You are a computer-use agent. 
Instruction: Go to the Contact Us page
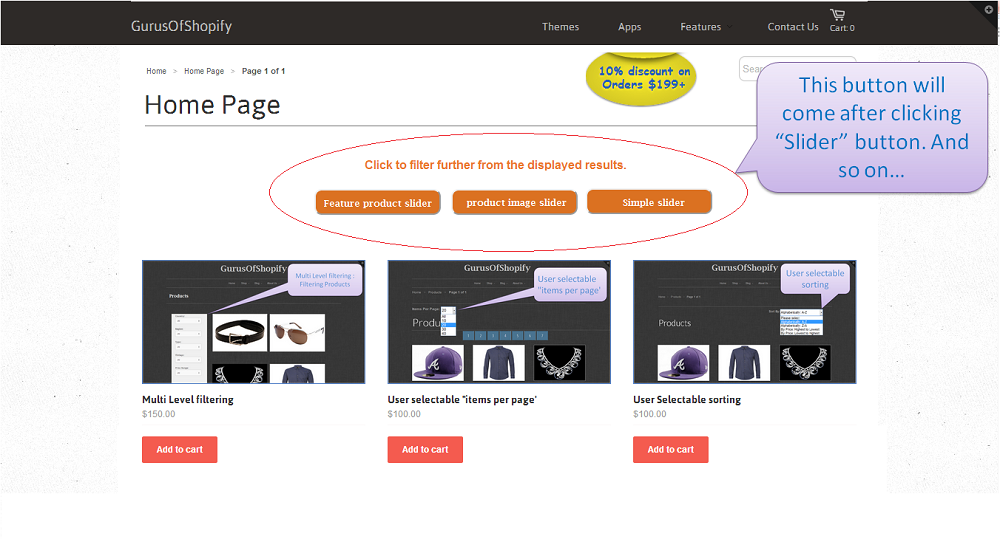pos(792,27)
